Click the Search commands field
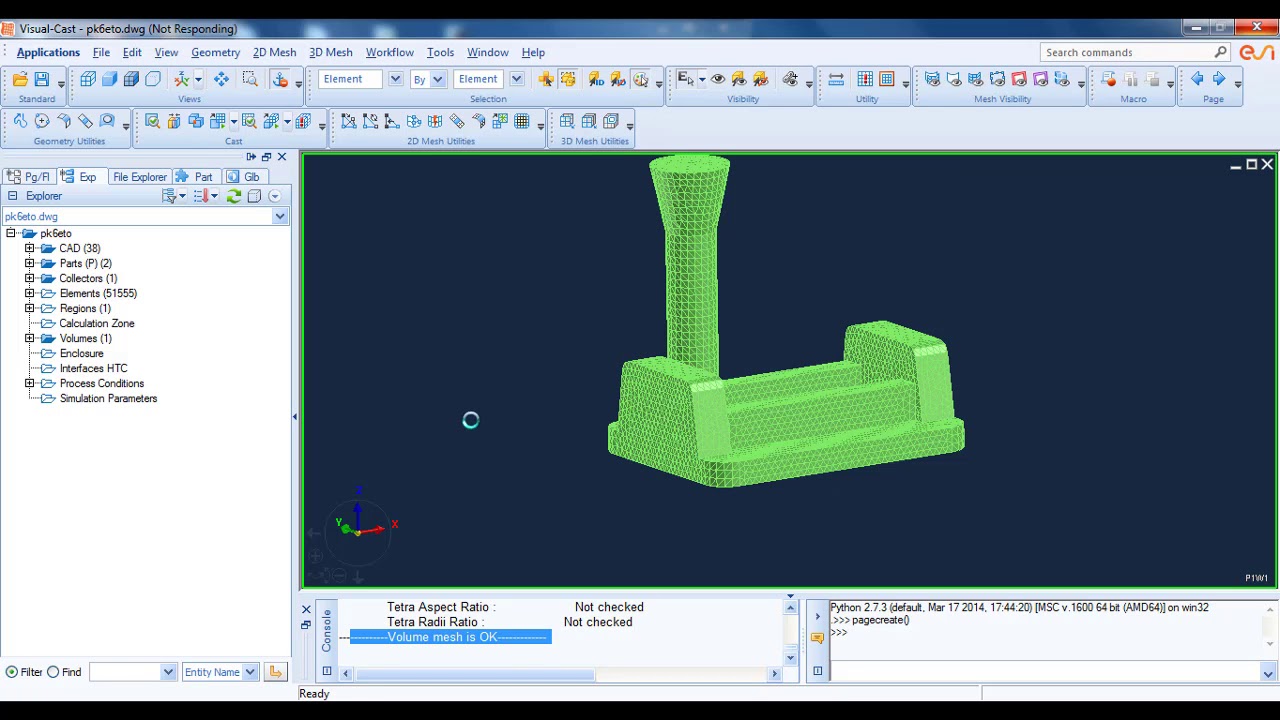Screen dimensions: 1280x720 [1136, 52]
